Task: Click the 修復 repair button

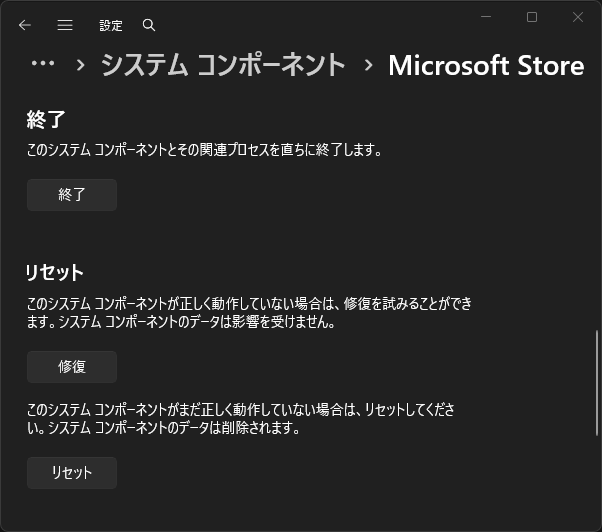Action: click(72, 367)
